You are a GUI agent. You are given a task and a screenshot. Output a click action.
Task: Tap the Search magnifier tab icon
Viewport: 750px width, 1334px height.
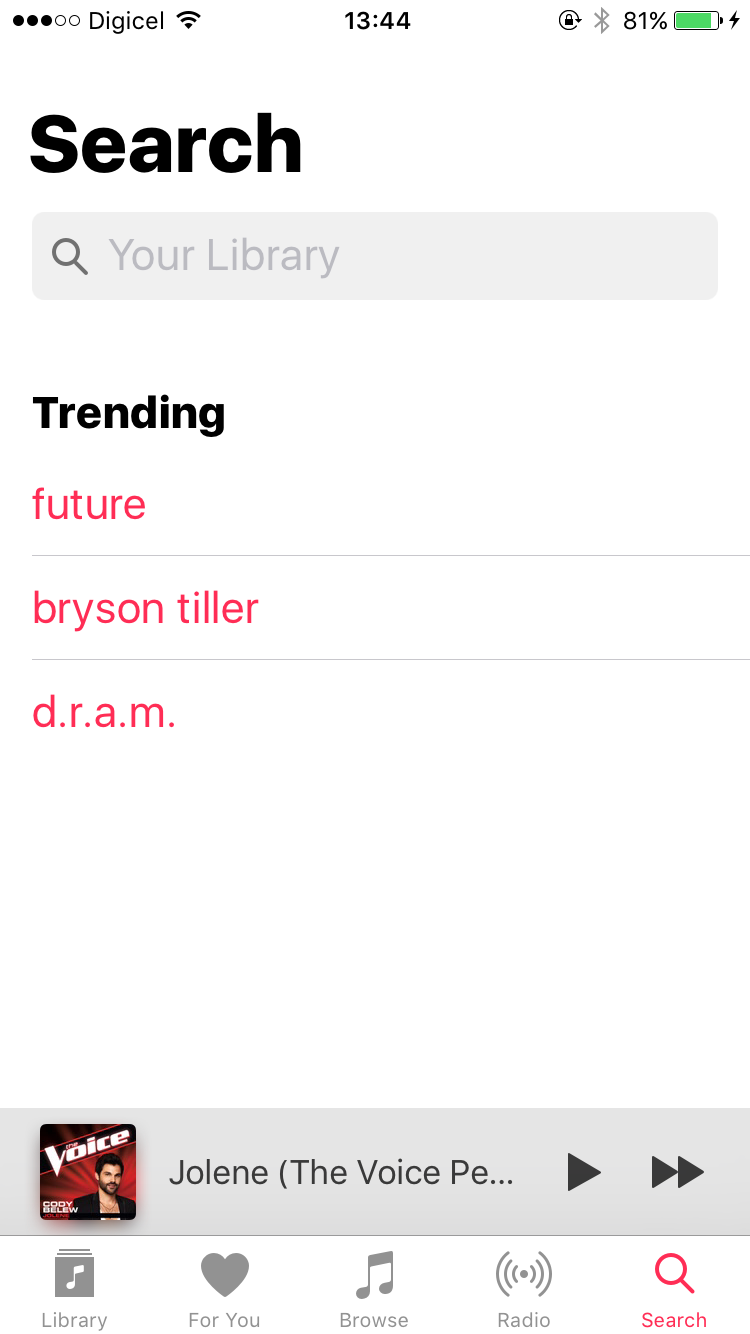[x=674, y=1275]
